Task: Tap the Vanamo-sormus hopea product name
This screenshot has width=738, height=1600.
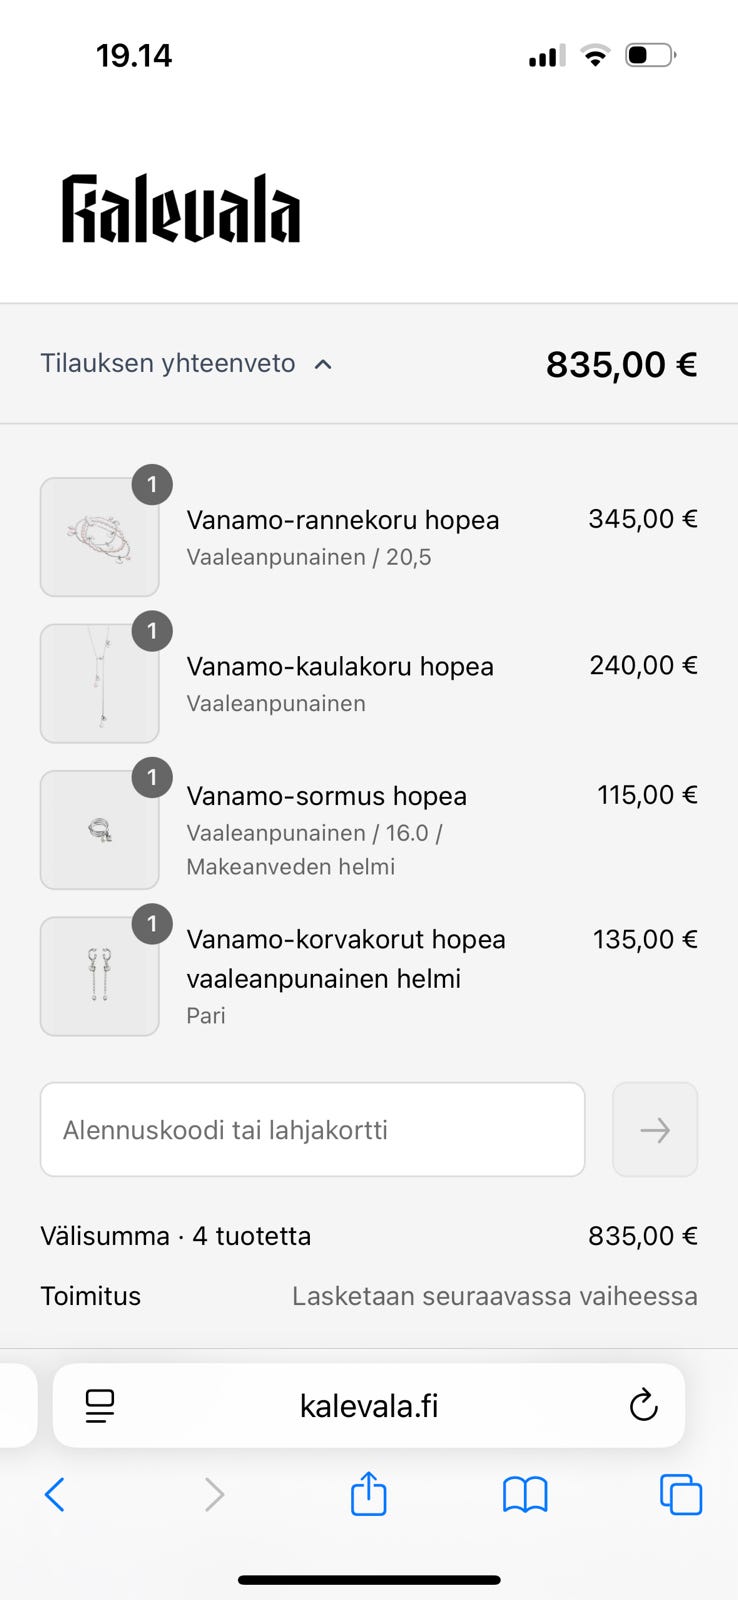Action: [x=327, y=796]
